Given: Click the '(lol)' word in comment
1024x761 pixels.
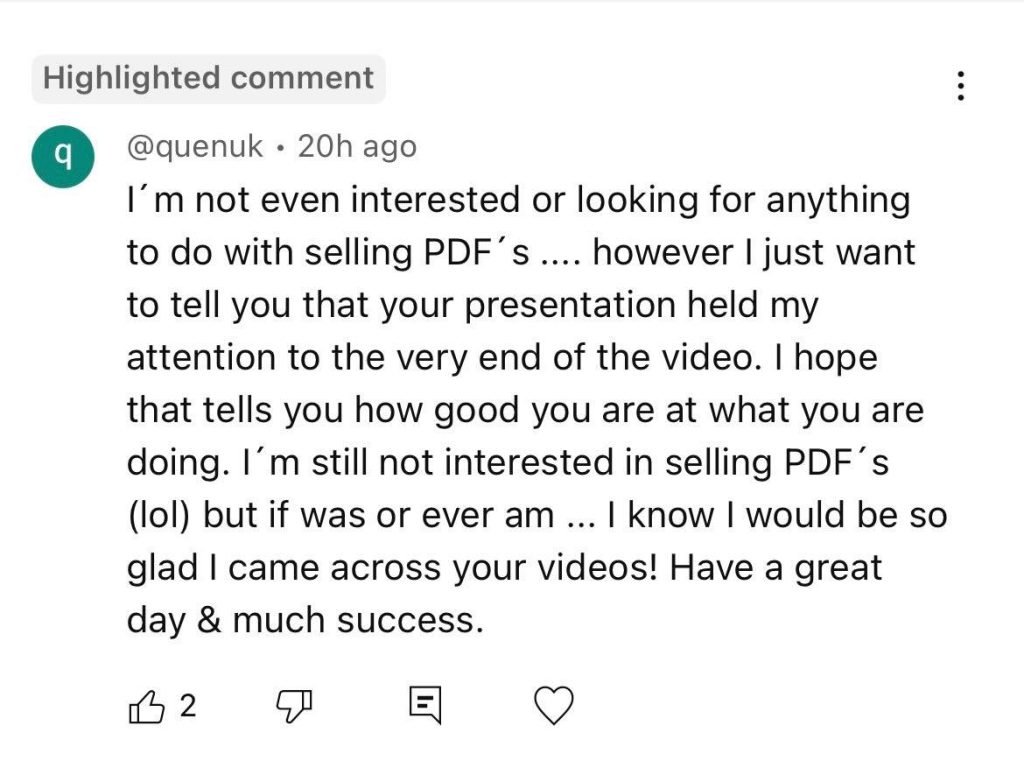Looking at the screenshot, I should (x=160, y=515).
